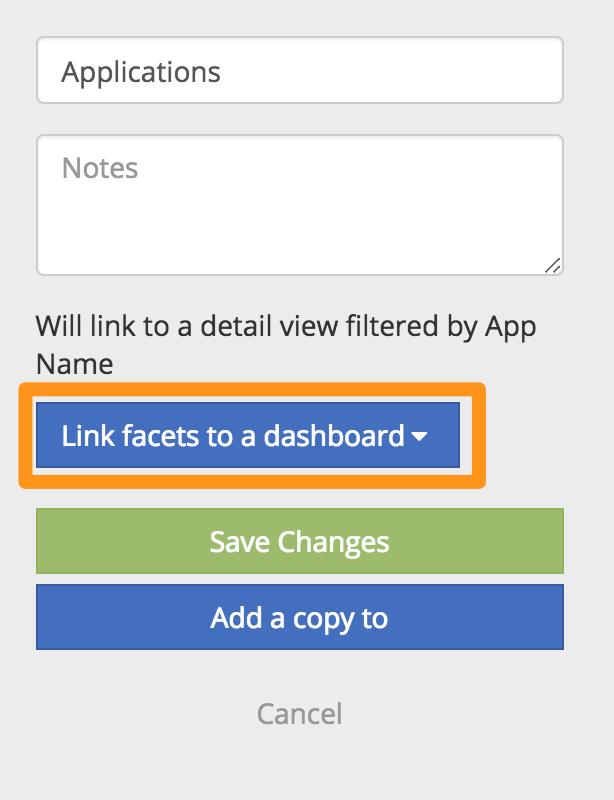Click the downward arrow icon on dashboard button
The image size is (614, 800).
(x=421, y=436)
